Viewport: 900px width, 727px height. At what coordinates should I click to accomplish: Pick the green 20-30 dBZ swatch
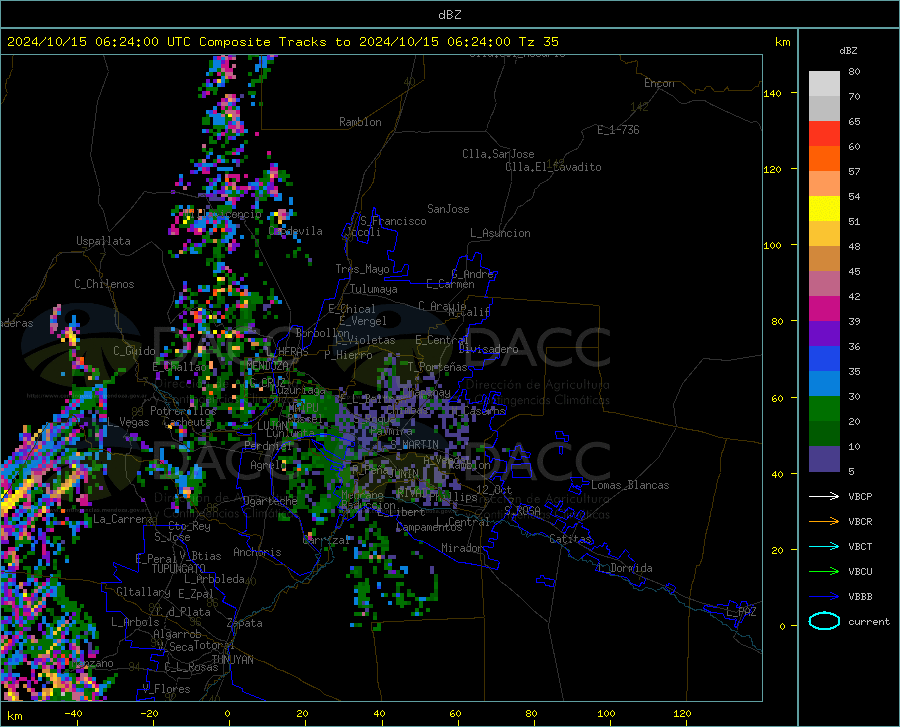[x=824, y=409]
